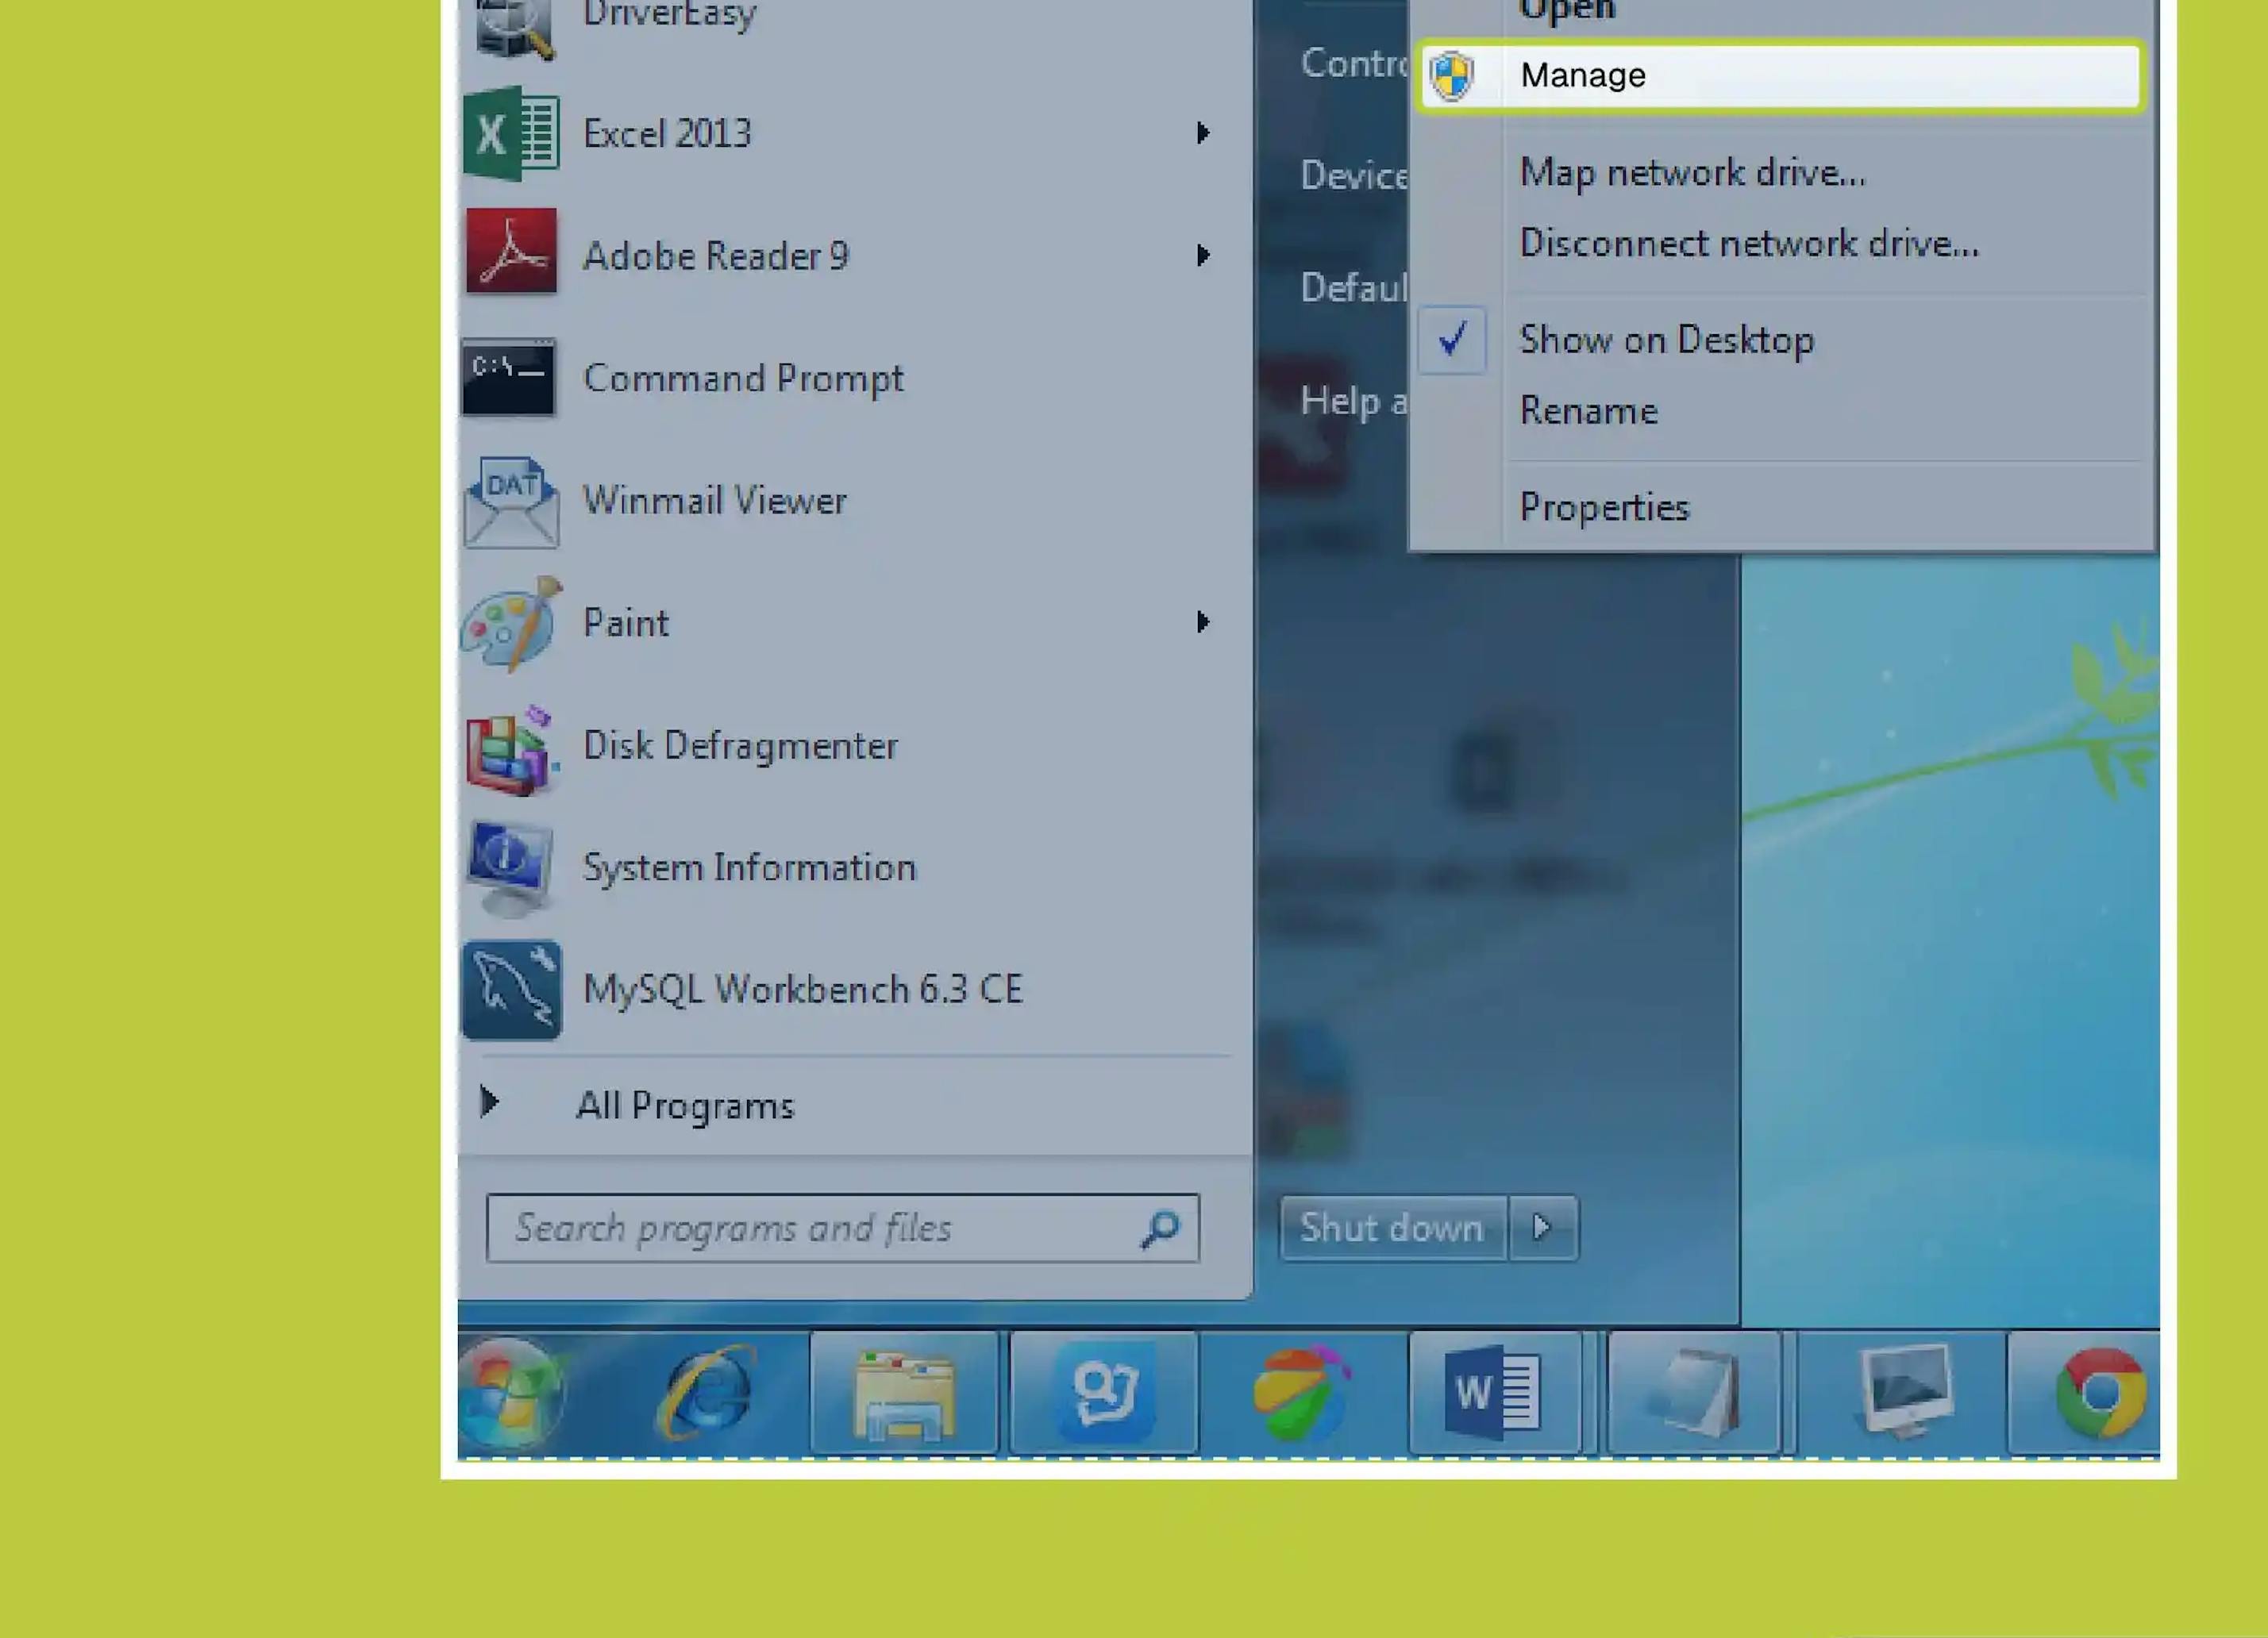
Task: Open System Information
Action: (749, 867)
